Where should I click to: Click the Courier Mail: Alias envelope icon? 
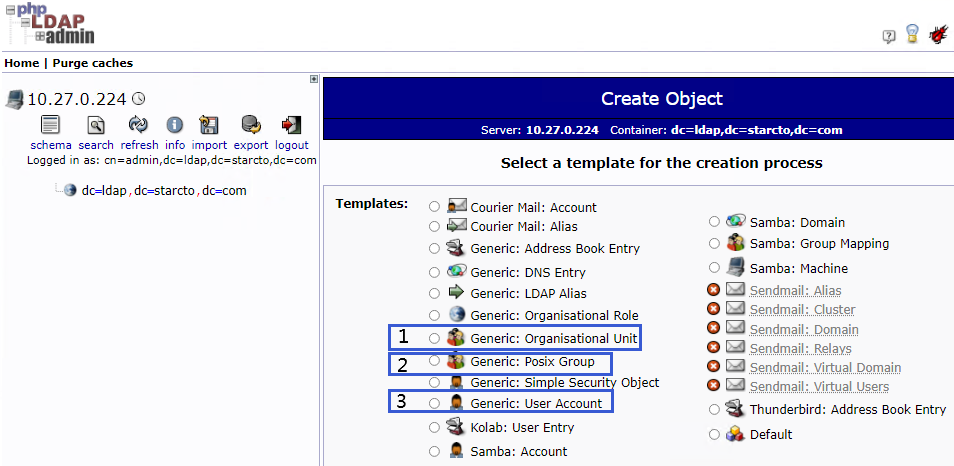pos(456,226)
